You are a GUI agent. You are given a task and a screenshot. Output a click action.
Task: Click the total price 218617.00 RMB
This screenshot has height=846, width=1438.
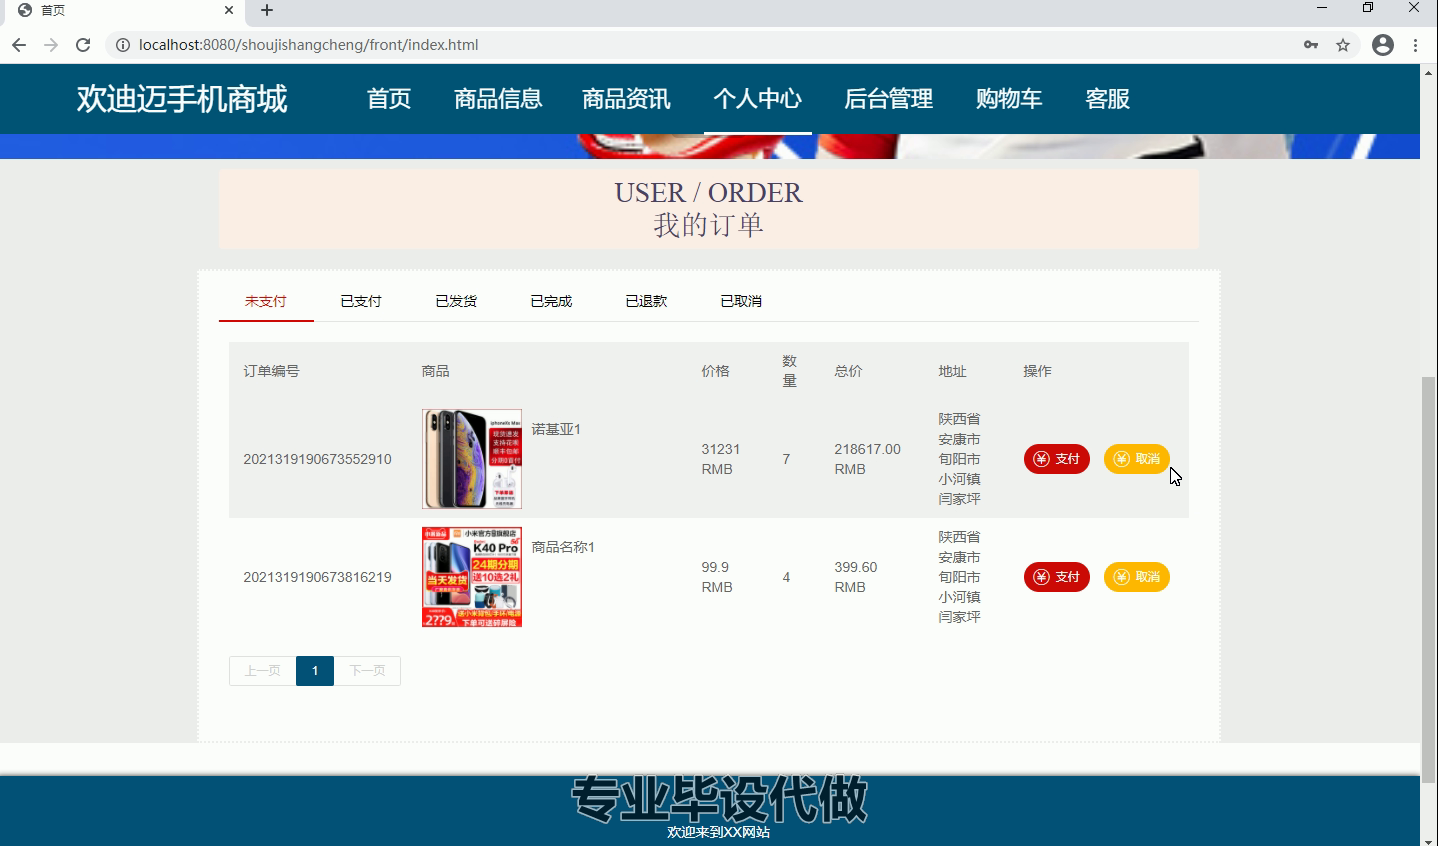pos(867,459)
